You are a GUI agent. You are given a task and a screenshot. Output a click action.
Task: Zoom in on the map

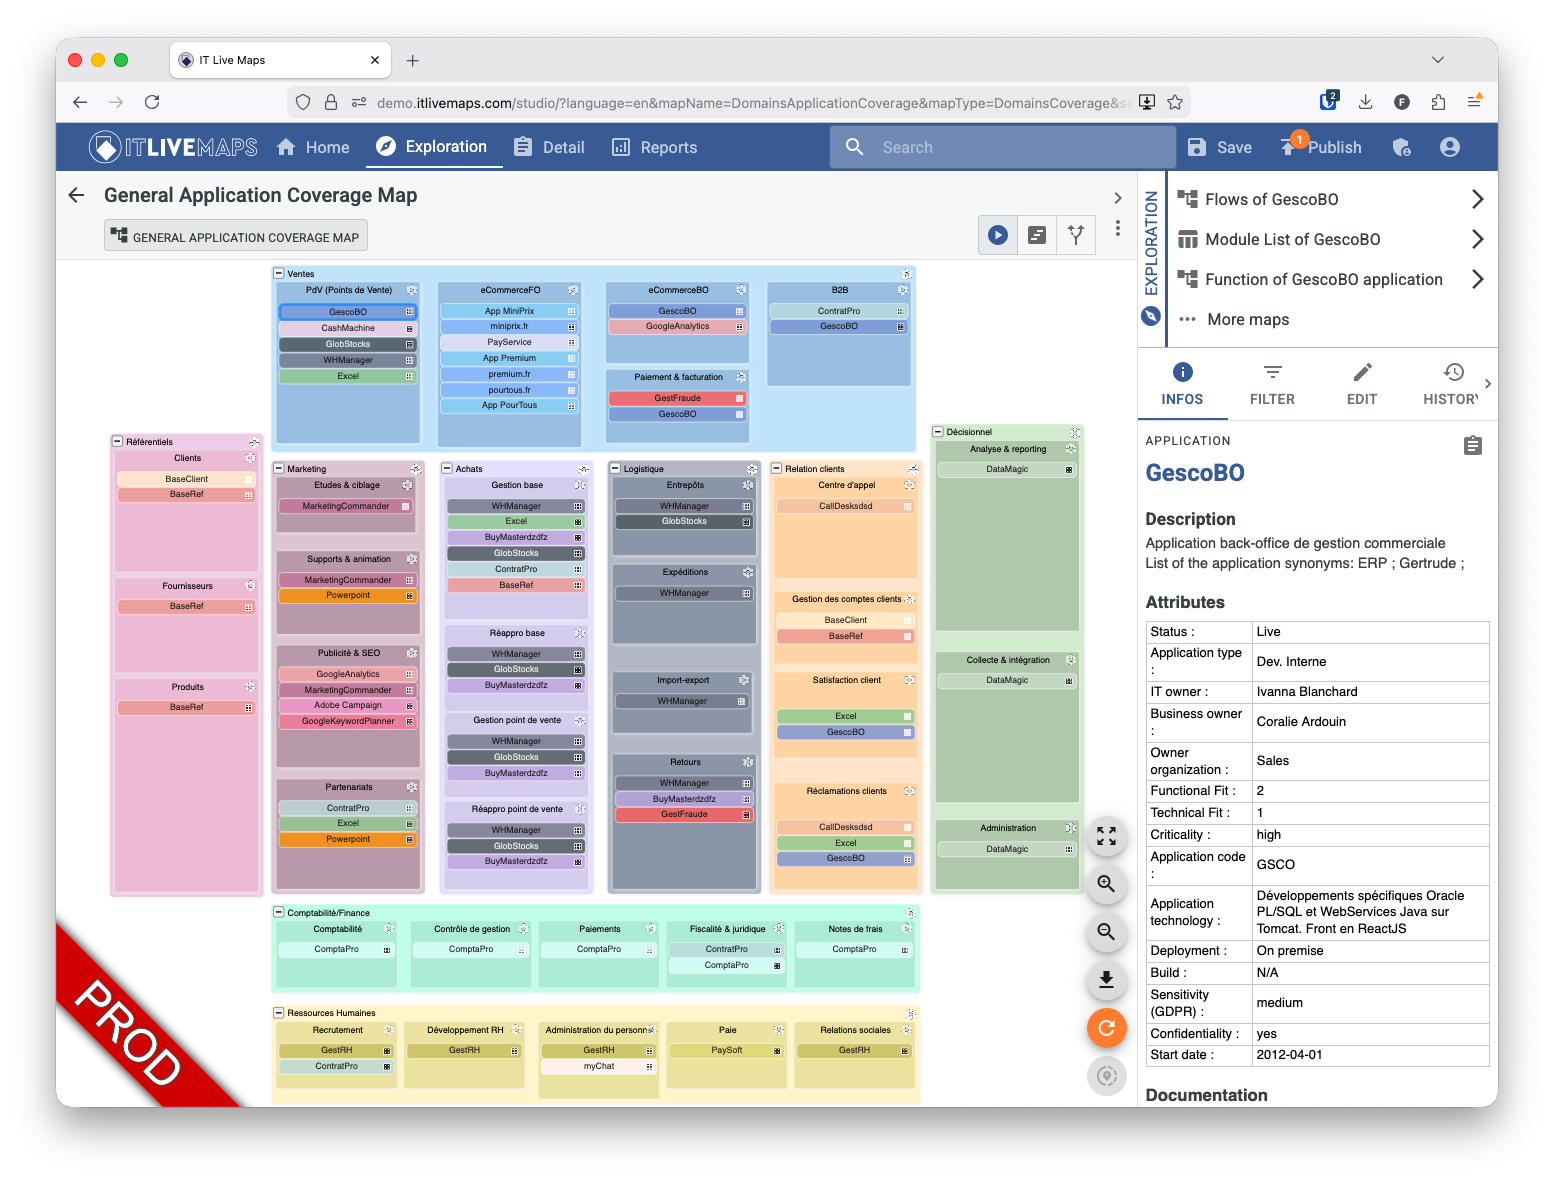click(x=1106, y=884)
